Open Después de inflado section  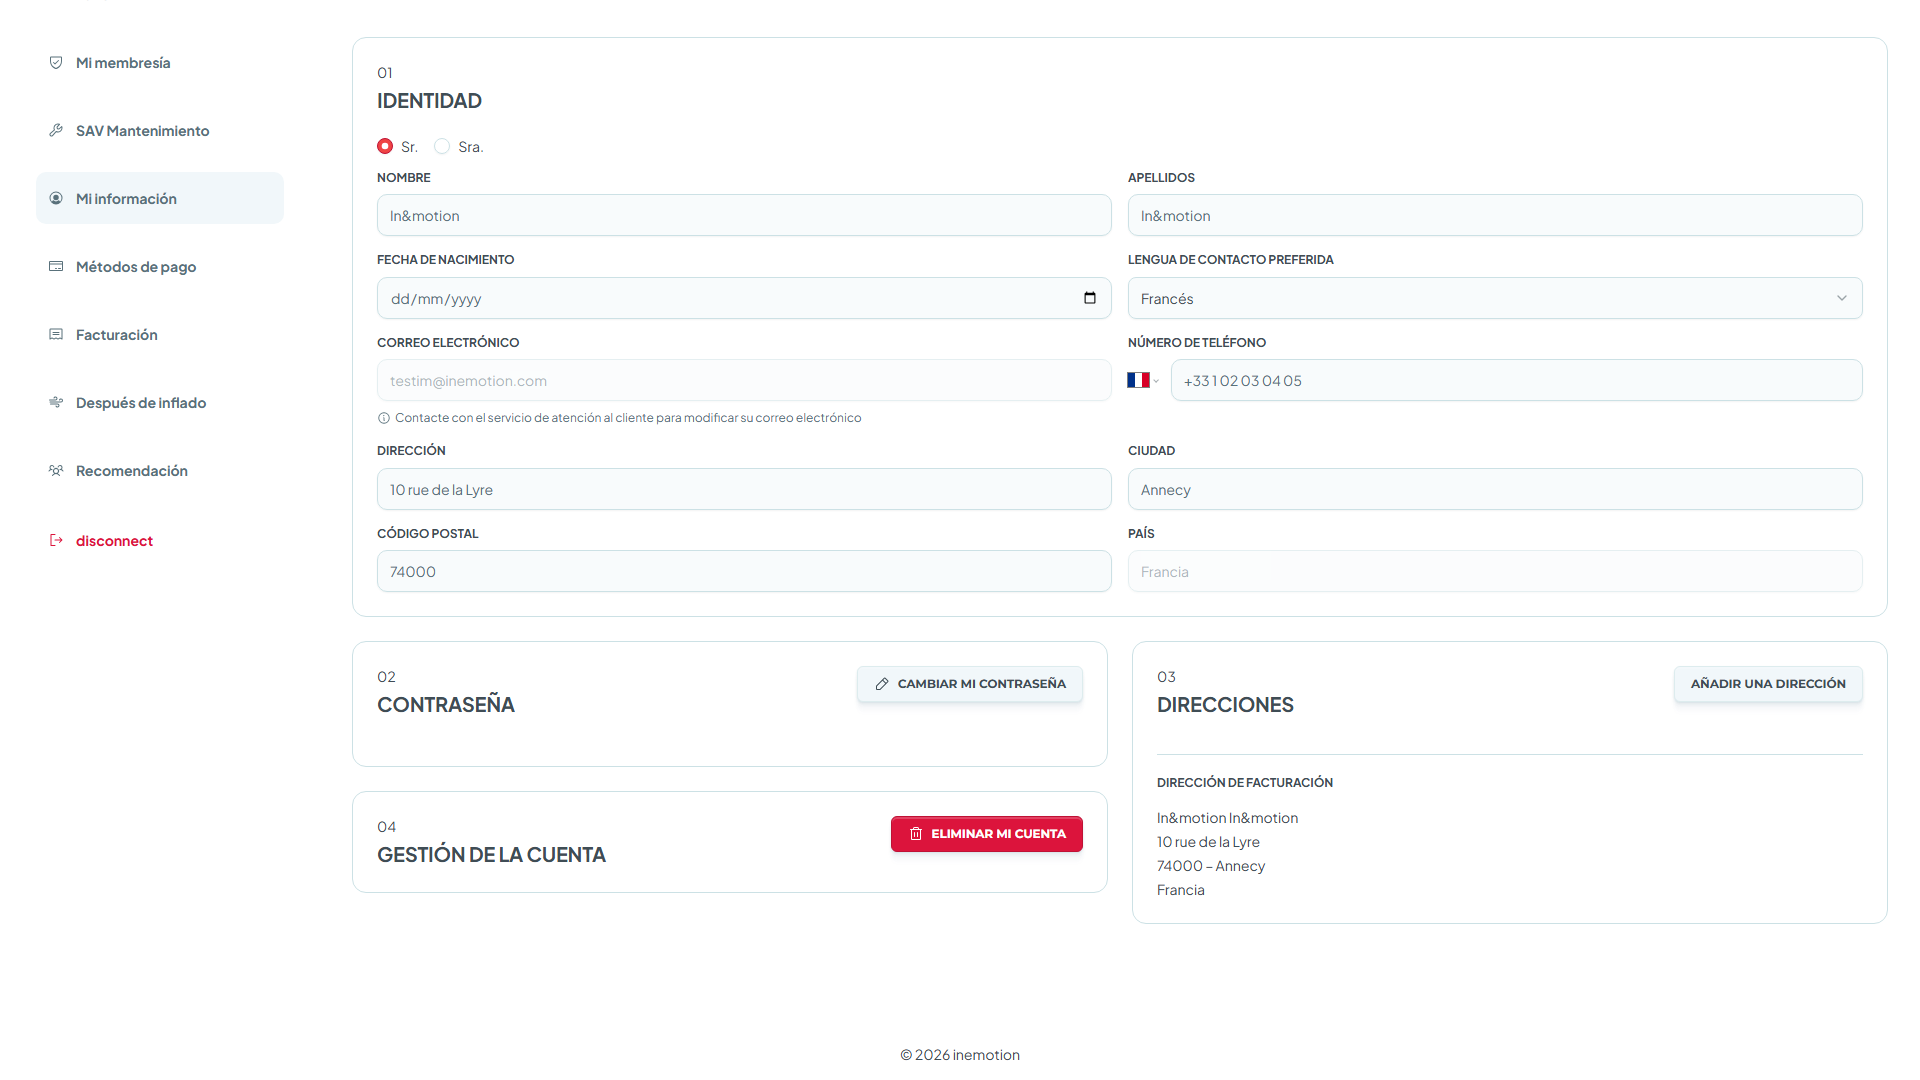[x=160, y=402]
